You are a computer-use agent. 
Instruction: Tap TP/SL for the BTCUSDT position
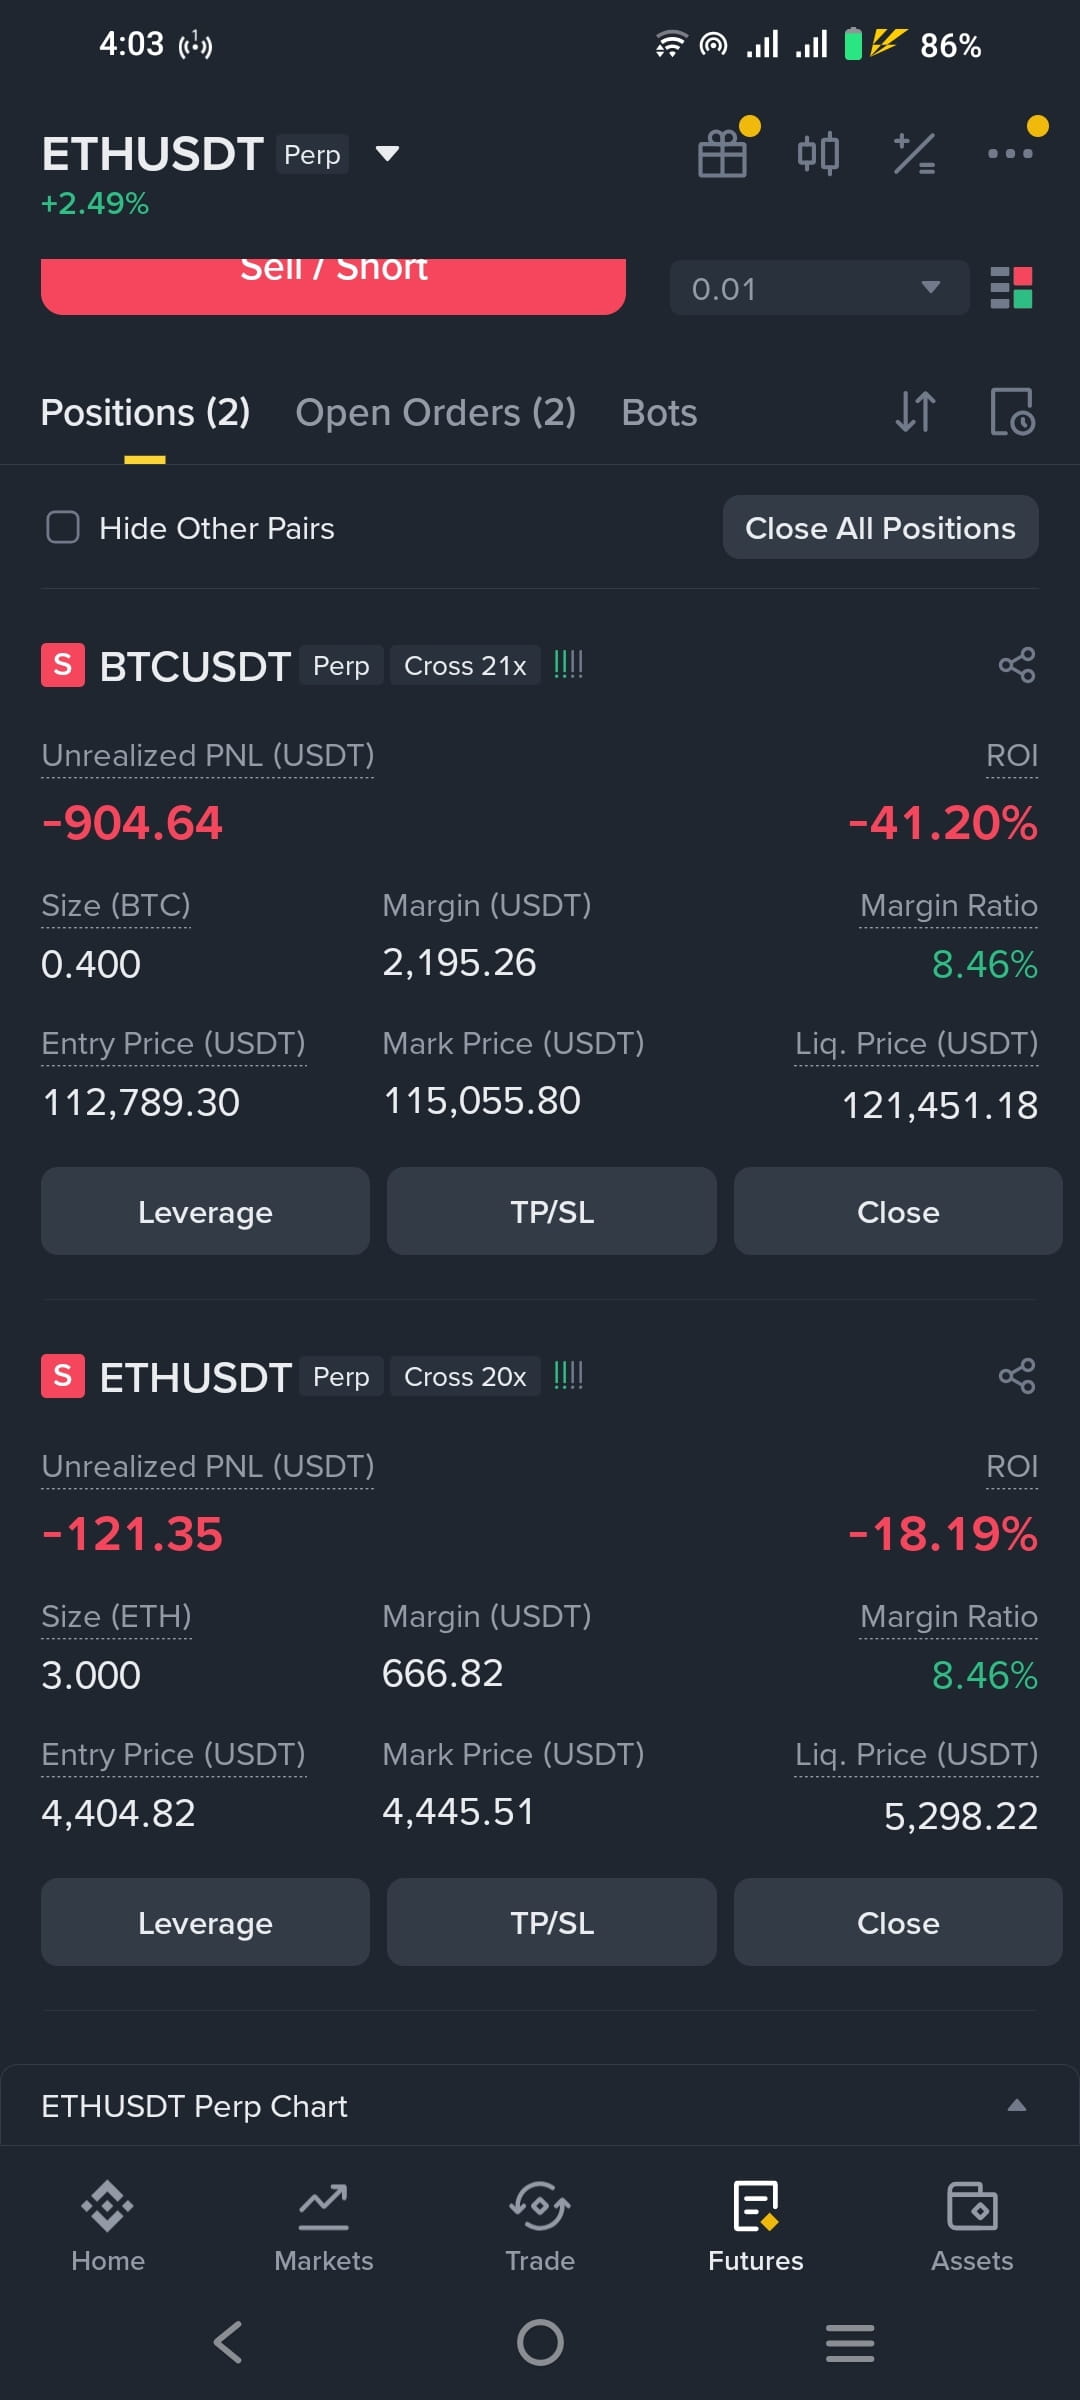tap(552, 1211)
